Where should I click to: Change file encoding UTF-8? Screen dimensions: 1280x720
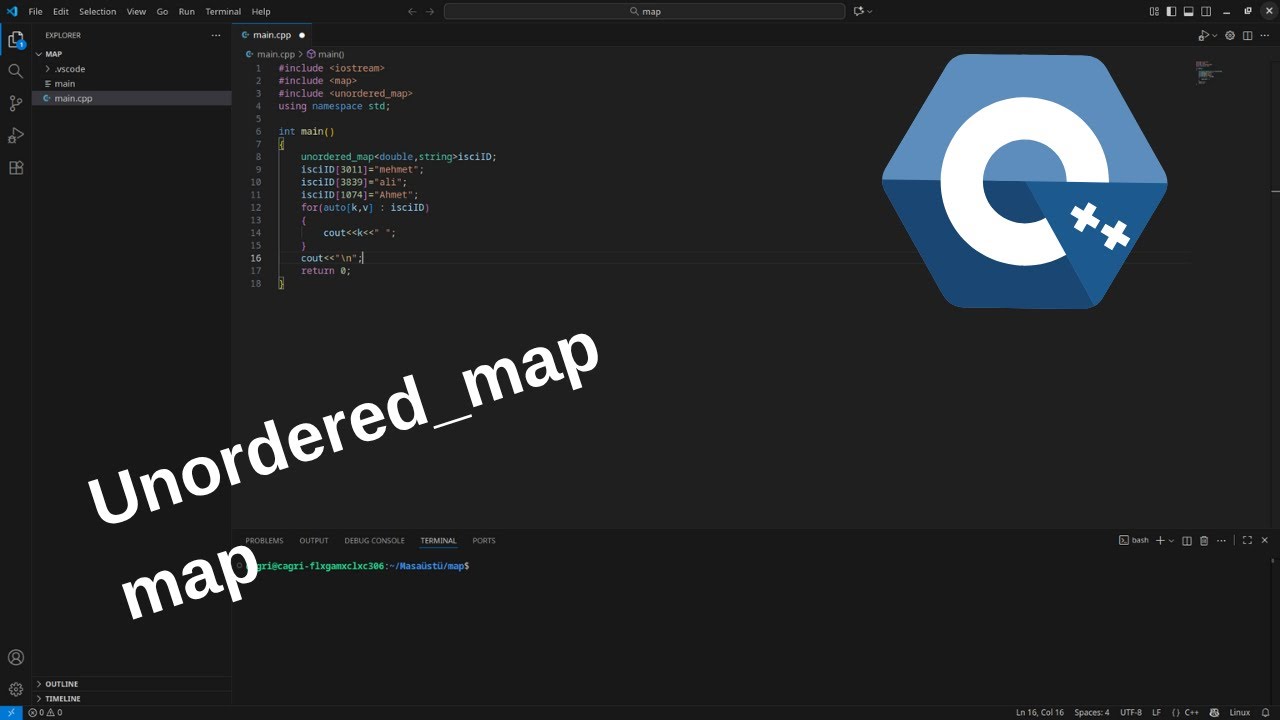click(1131, 712)
